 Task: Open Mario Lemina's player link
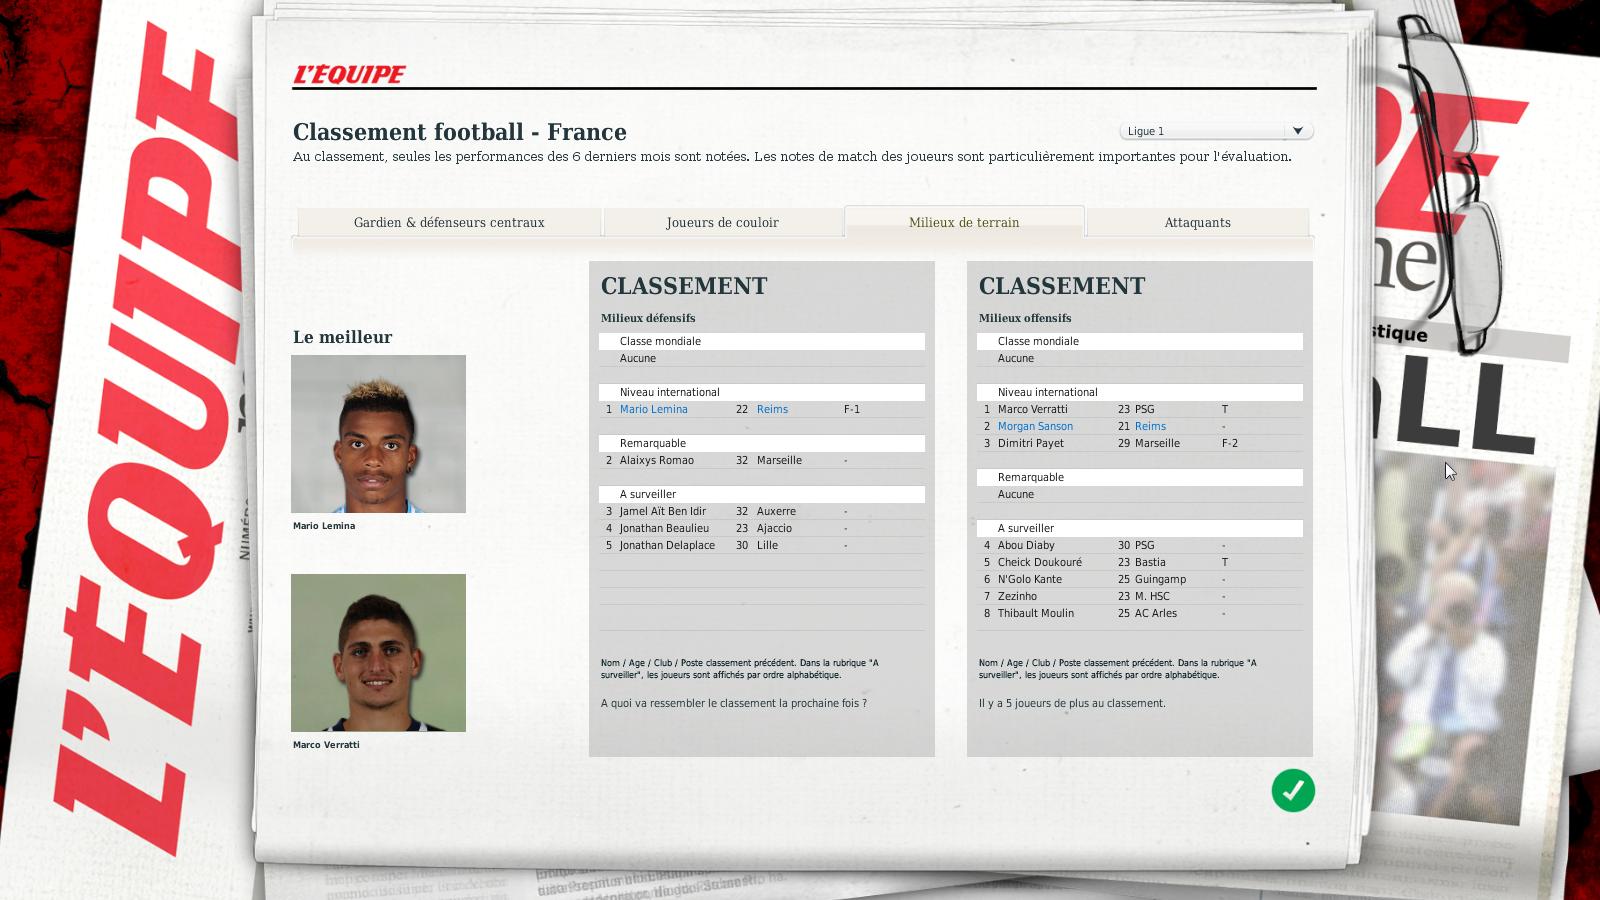(x=653, y=409)
